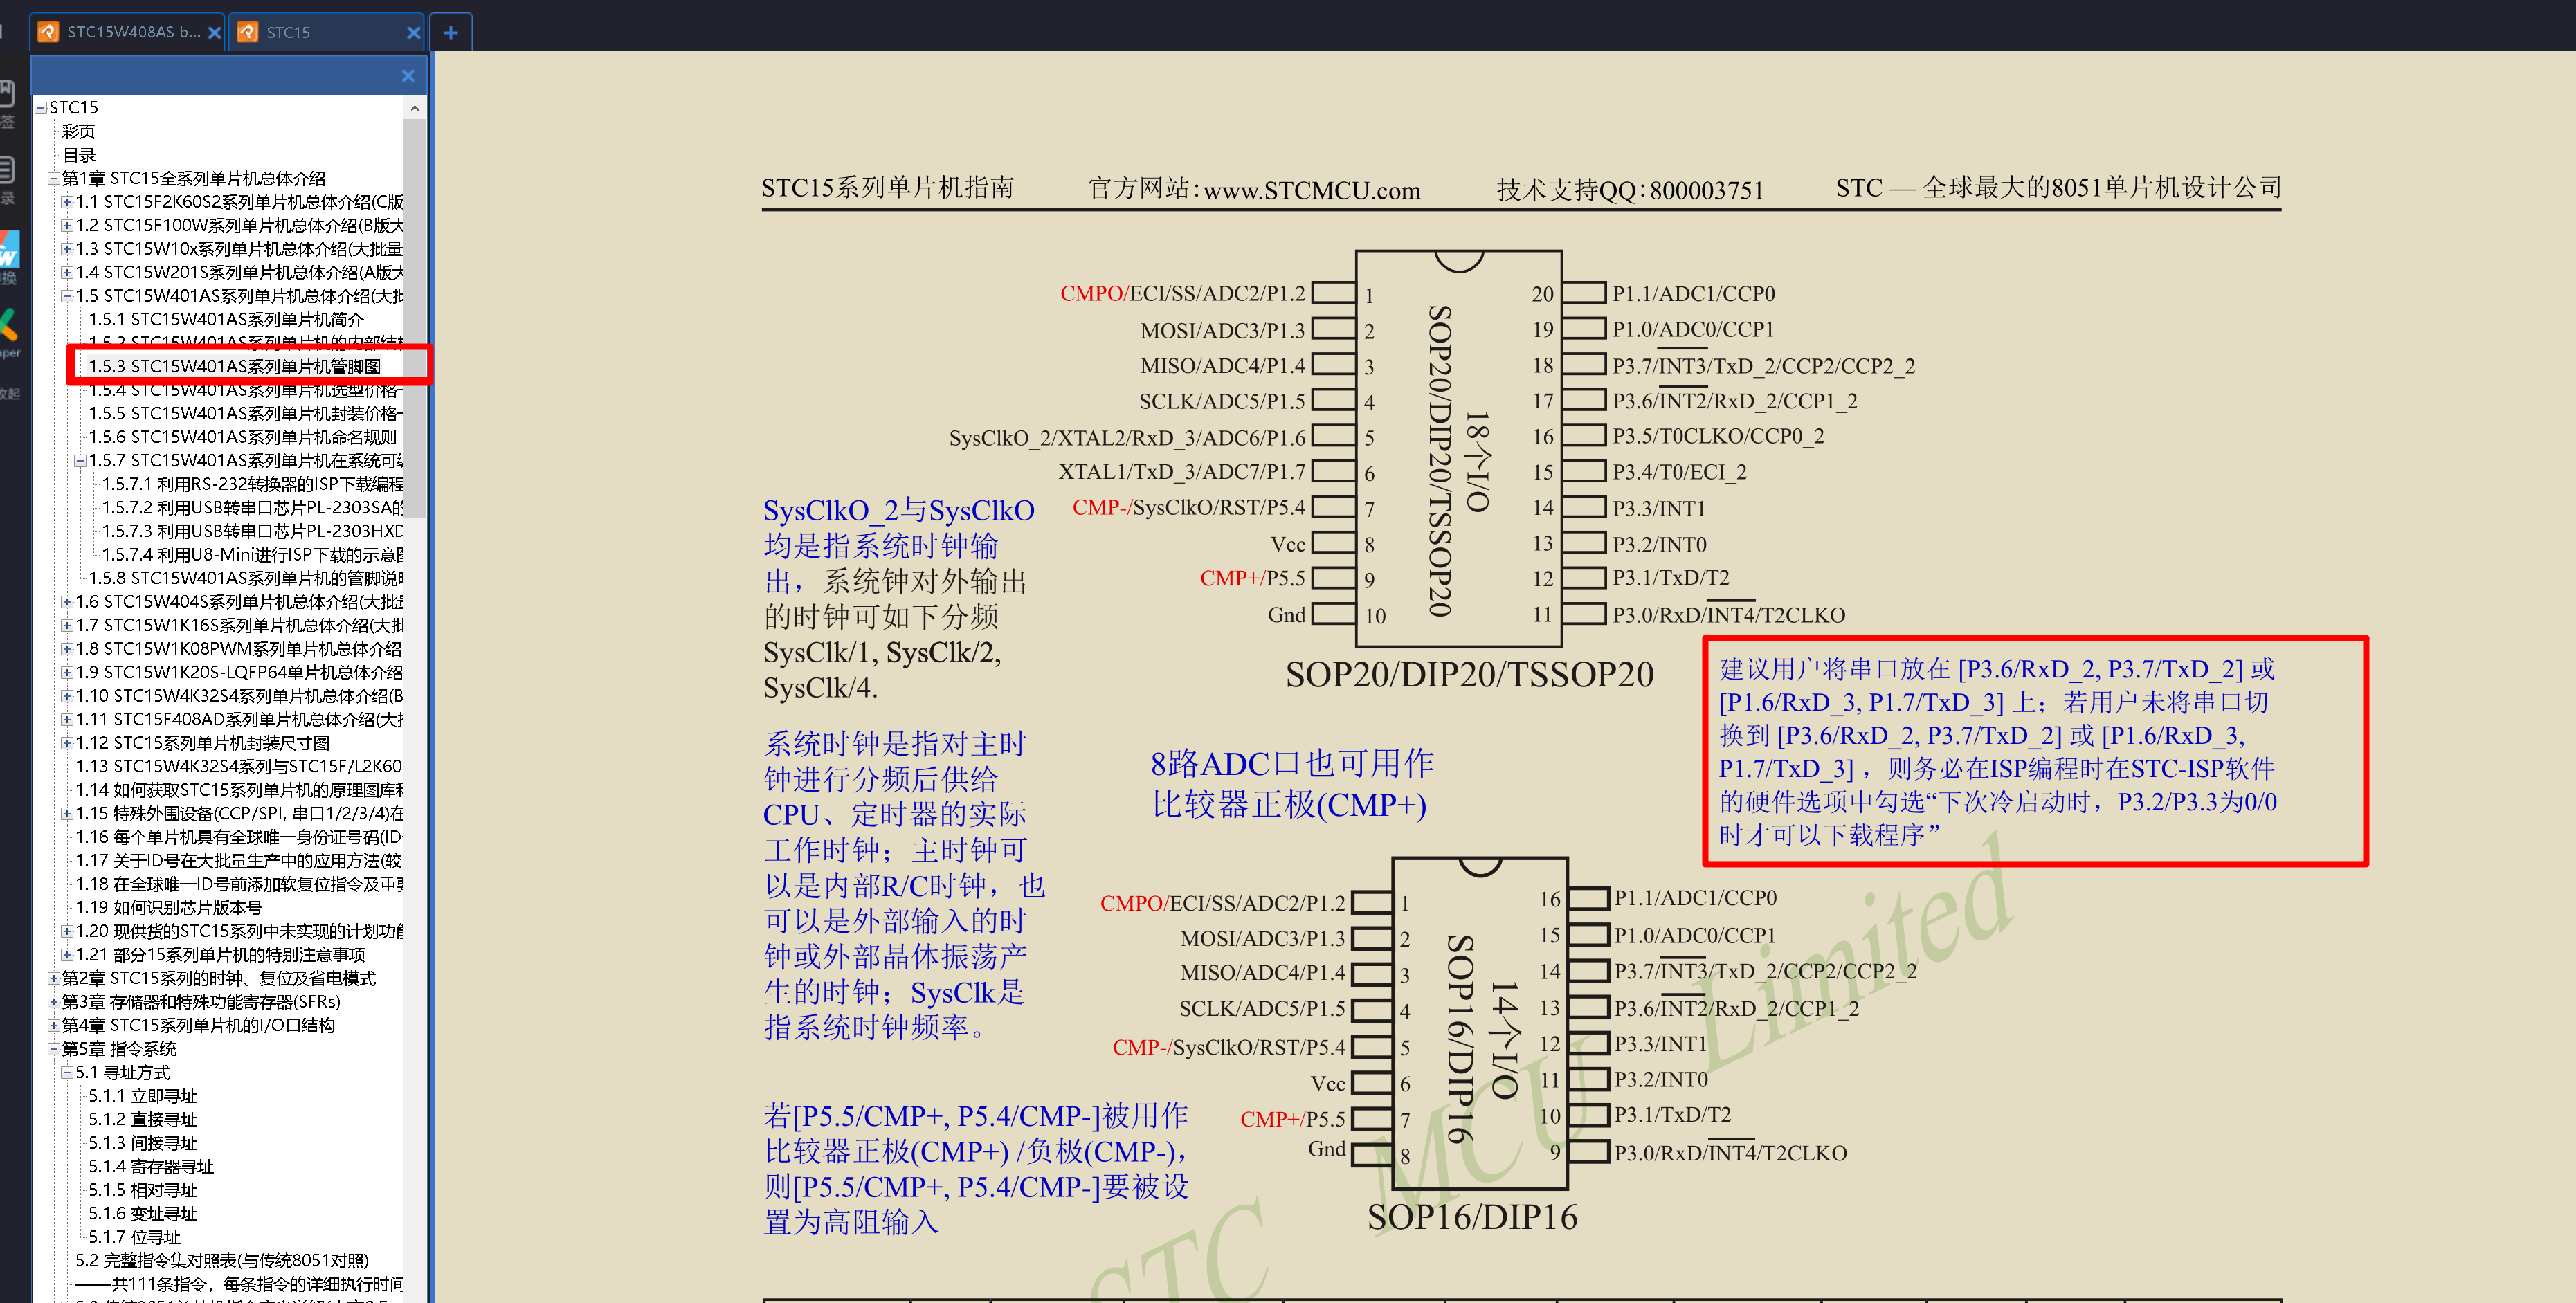Close the bookmarks outline panel
This screenshot has width=2576, height=1303.
408,76
